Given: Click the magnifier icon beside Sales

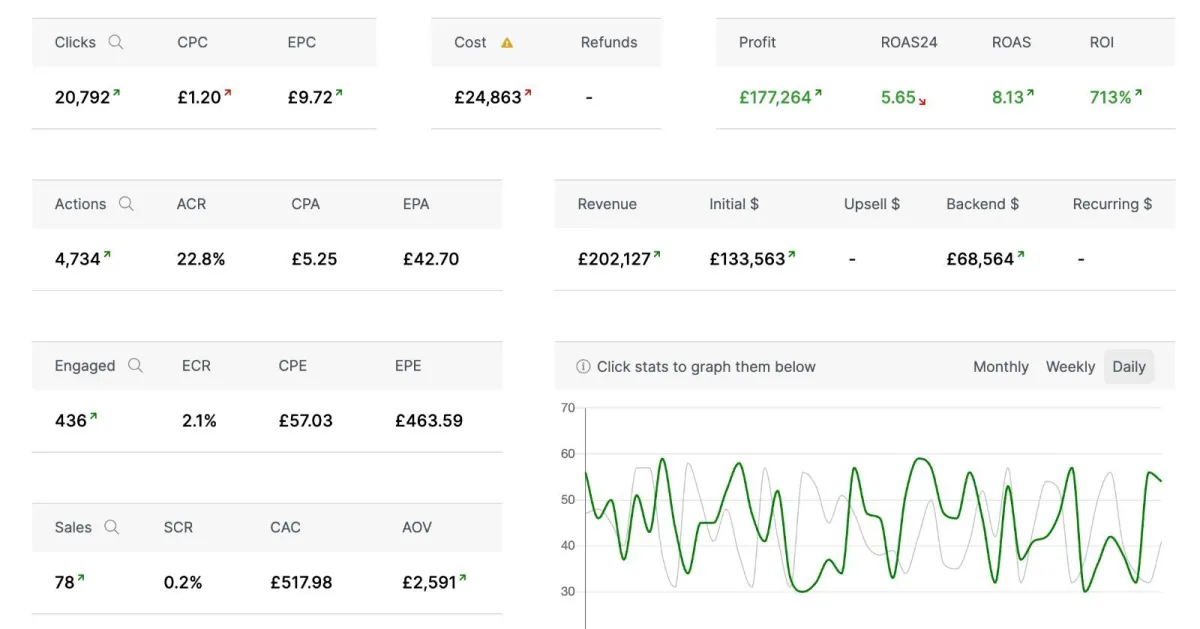Looking at the screenshot, I should [112, 527].
